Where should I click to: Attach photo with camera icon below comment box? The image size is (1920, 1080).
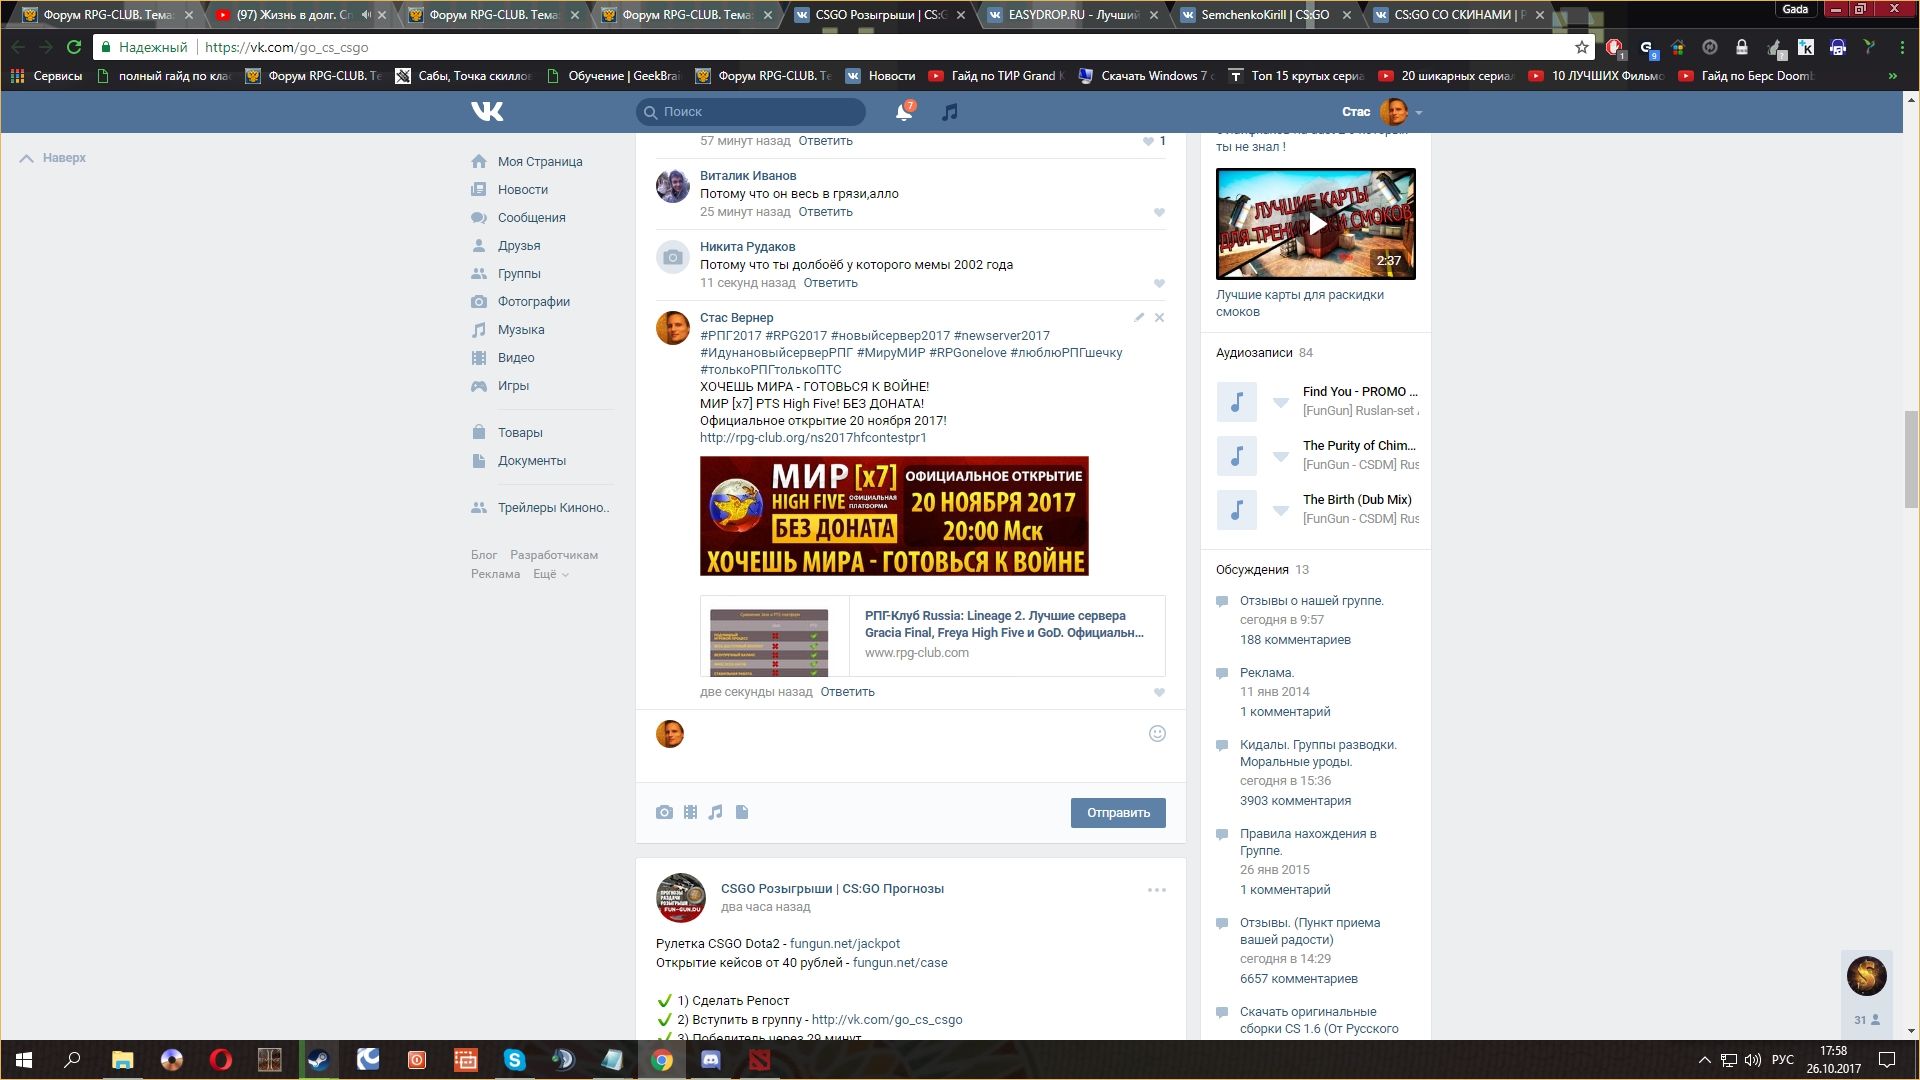[664, 812]
